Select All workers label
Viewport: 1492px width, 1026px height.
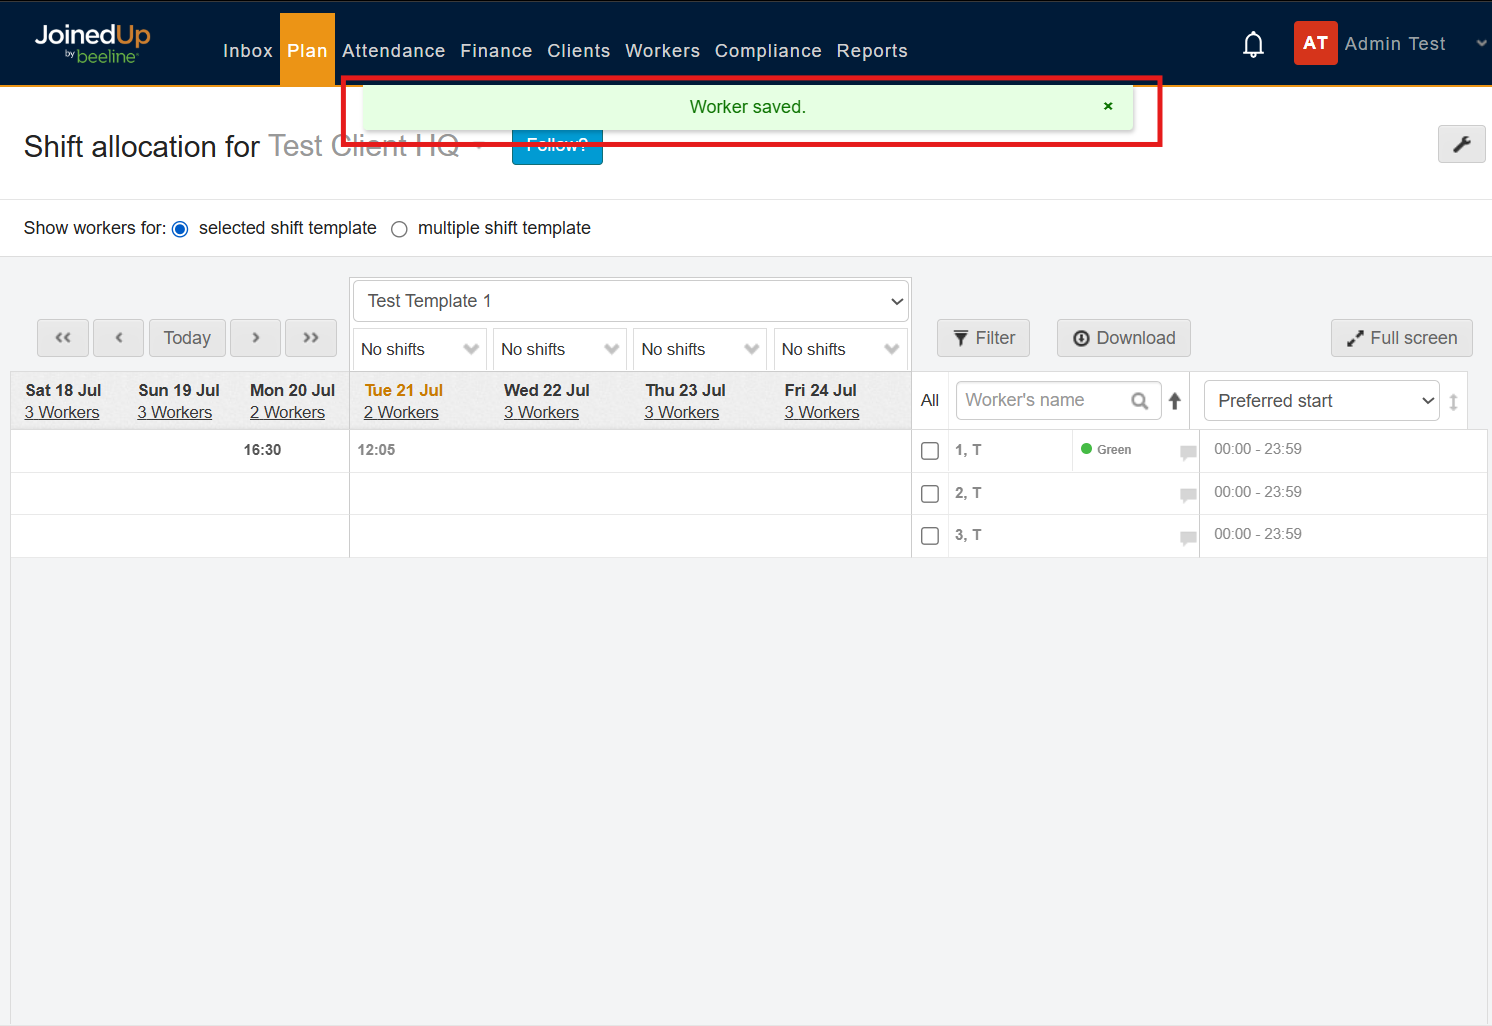coord(930,401)
